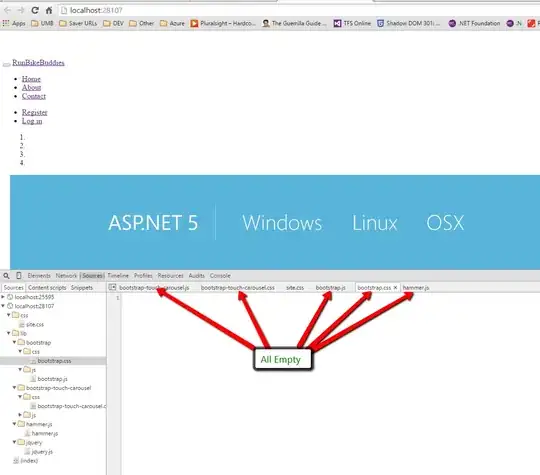Click the Register link
Image resolution: width=540 pixels, height=475 pixels.
tap(35, 112)
